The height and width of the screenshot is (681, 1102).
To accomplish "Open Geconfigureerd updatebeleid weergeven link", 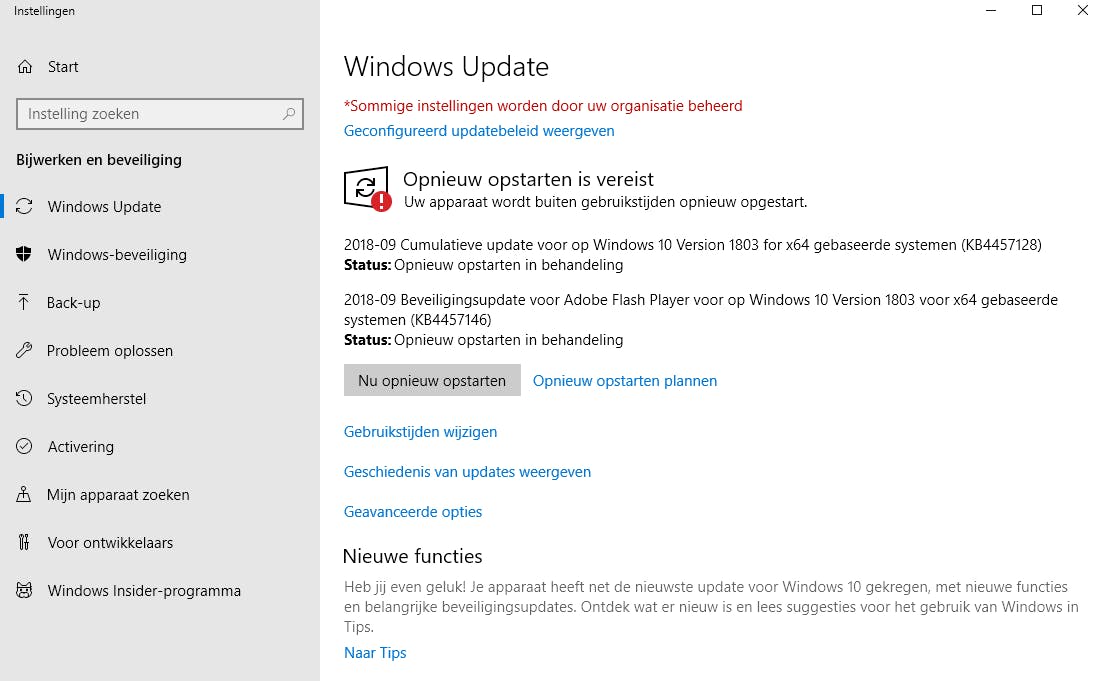I will (479, 131).
